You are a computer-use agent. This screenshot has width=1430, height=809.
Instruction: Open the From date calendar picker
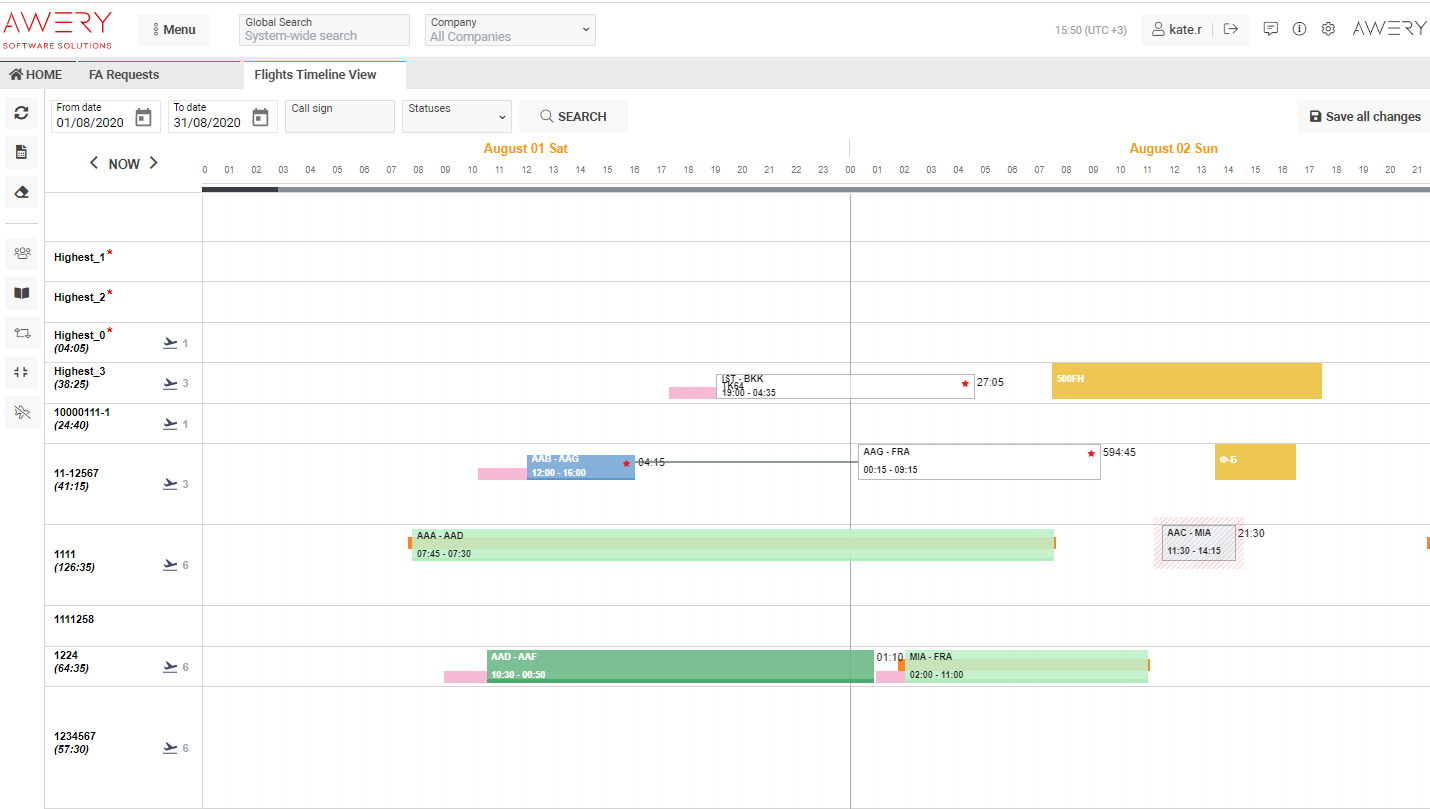point(143,117)
